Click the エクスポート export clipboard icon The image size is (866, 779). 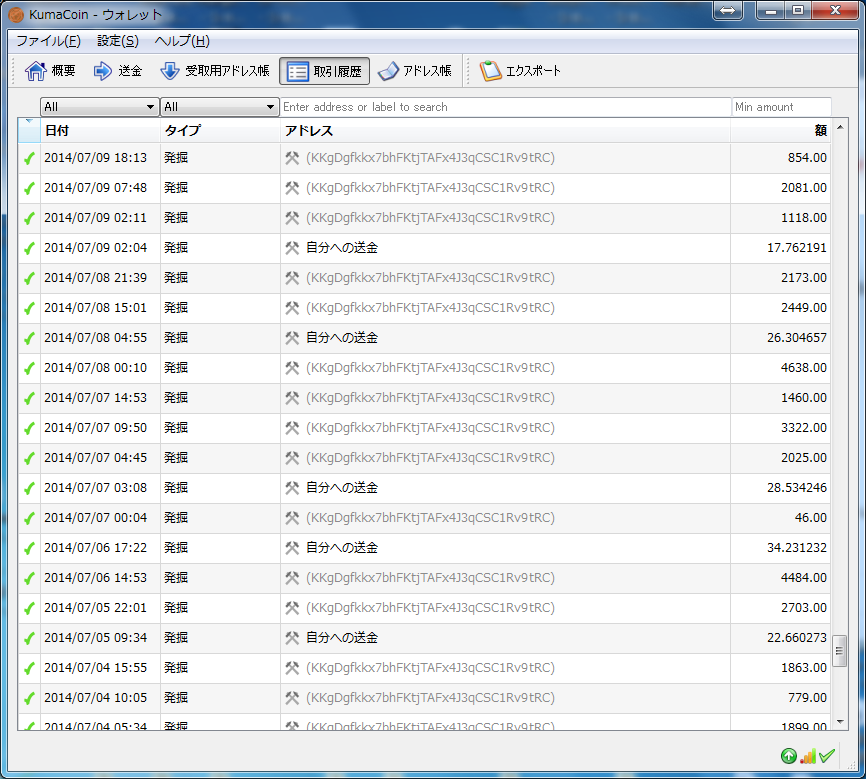pos(490,71)
